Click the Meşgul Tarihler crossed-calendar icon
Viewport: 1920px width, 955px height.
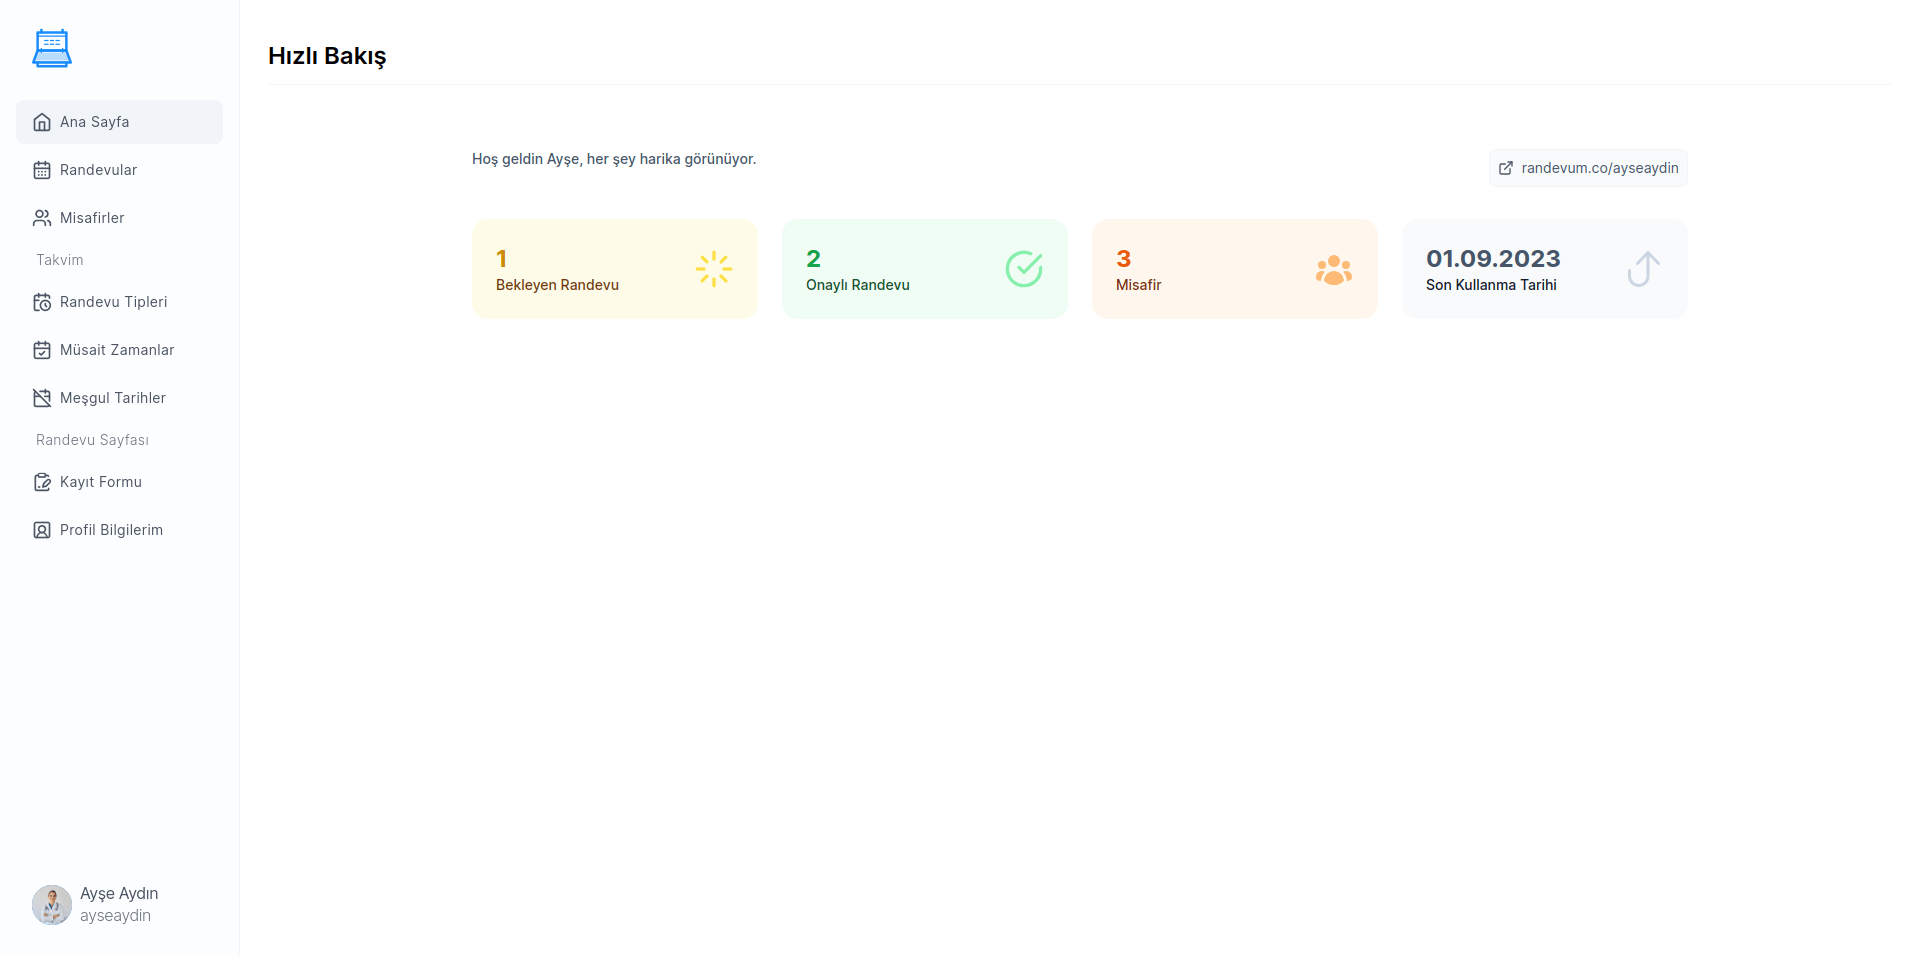[41, 397]
